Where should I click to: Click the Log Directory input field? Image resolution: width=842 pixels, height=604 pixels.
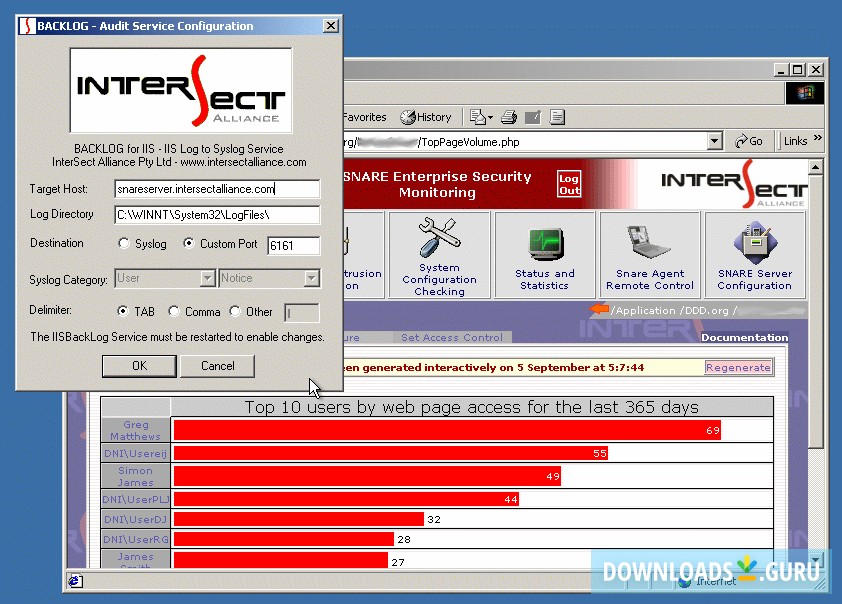point(217,215)
